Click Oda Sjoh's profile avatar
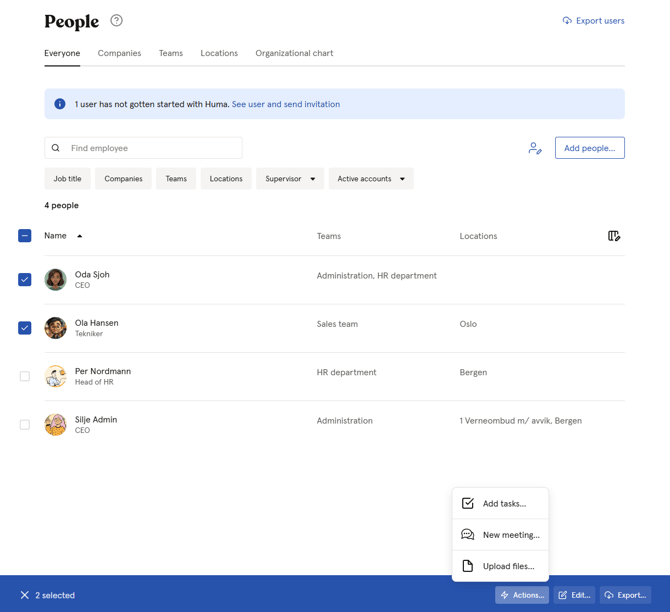This screenshot has height=612, width=670. (x=56, y=280)
